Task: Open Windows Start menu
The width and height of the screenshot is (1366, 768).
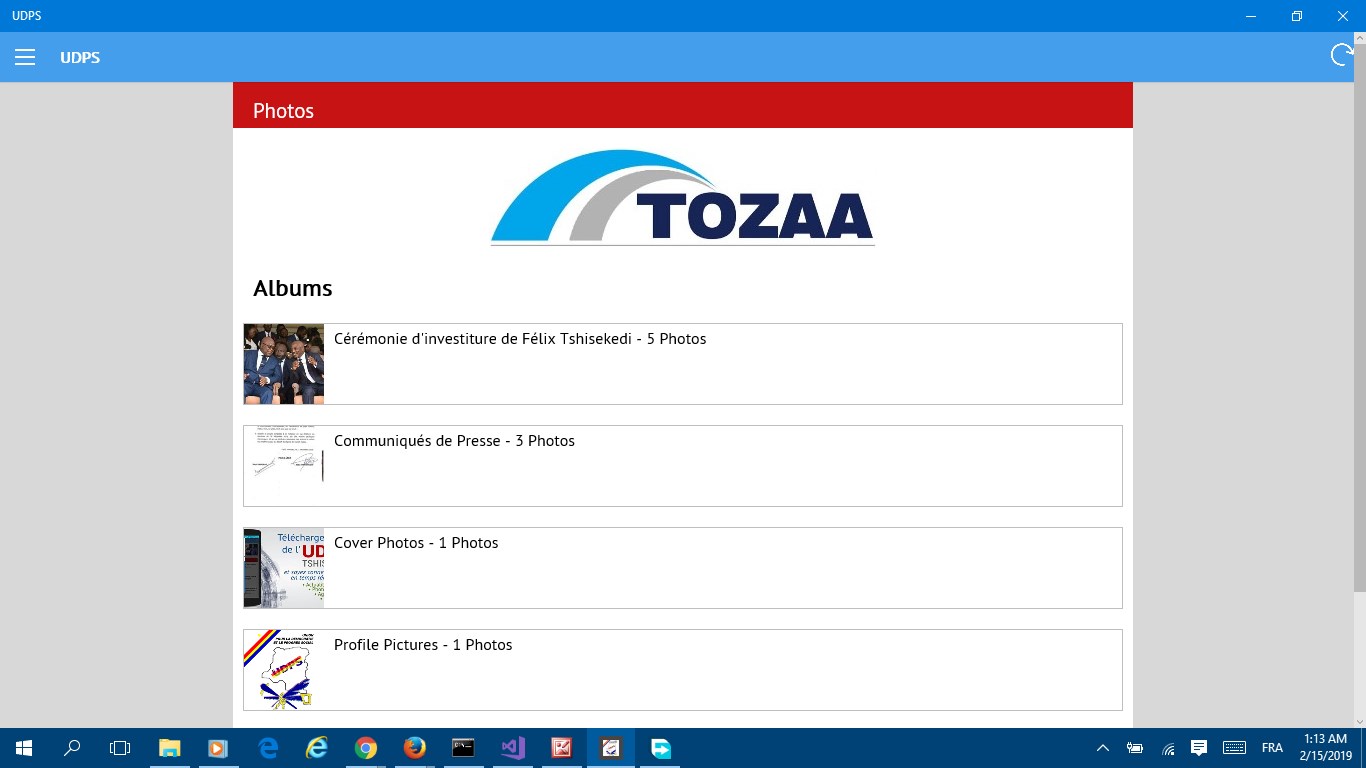Action: pos(24,748)
